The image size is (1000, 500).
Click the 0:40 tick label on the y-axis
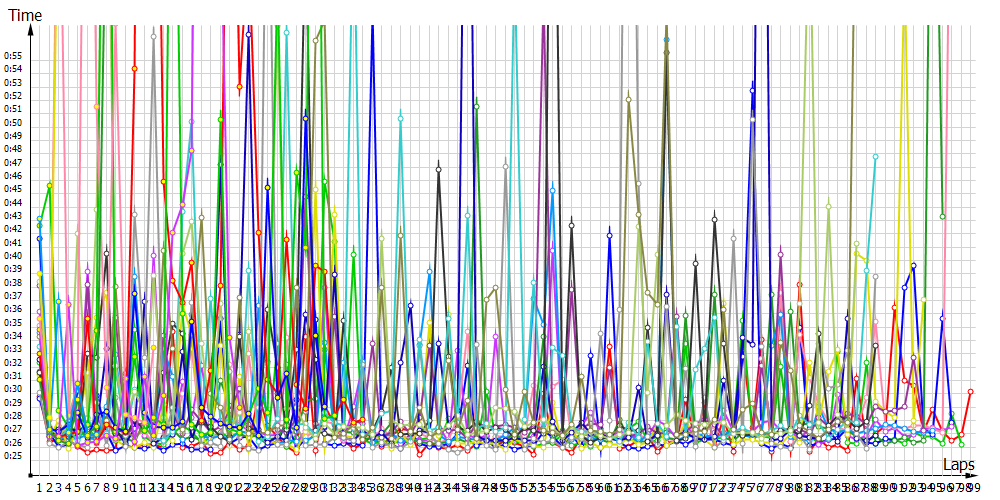tap(13, 255)
